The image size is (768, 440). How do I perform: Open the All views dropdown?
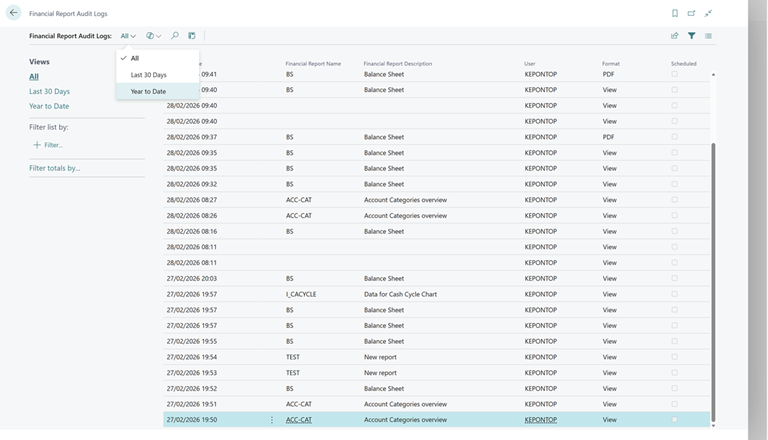128,36
